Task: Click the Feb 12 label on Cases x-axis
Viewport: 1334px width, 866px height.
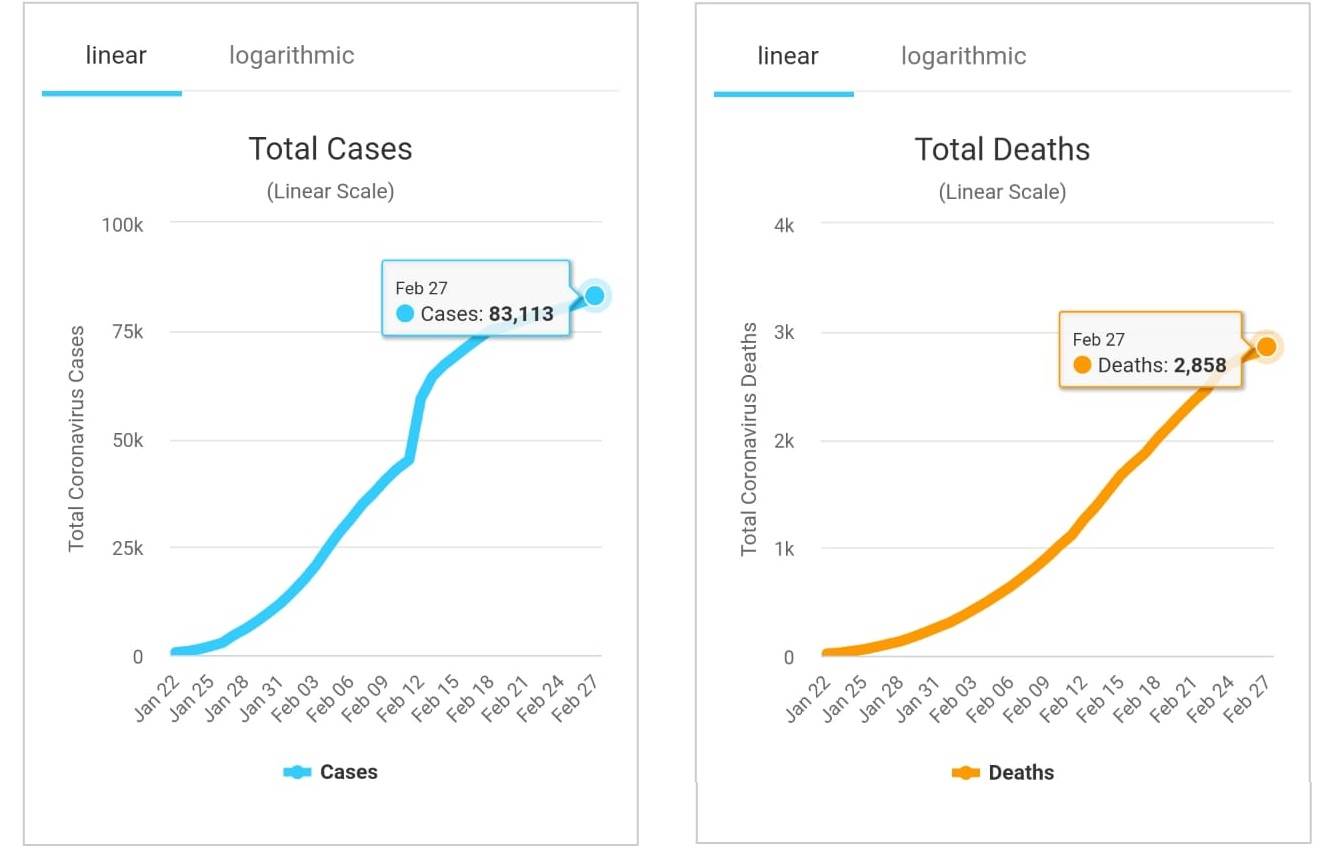Action: (x=400, y=697)
